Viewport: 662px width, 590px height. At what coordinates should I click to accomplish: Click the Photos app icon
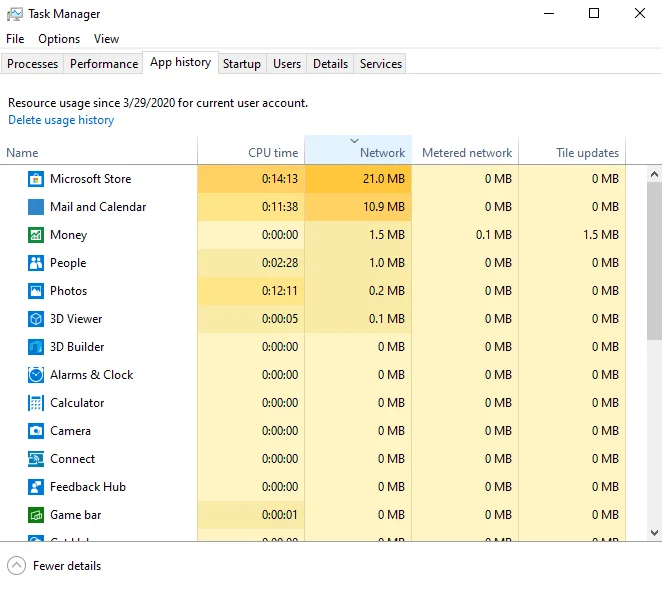pyautogui.click(x=36, y=291)
